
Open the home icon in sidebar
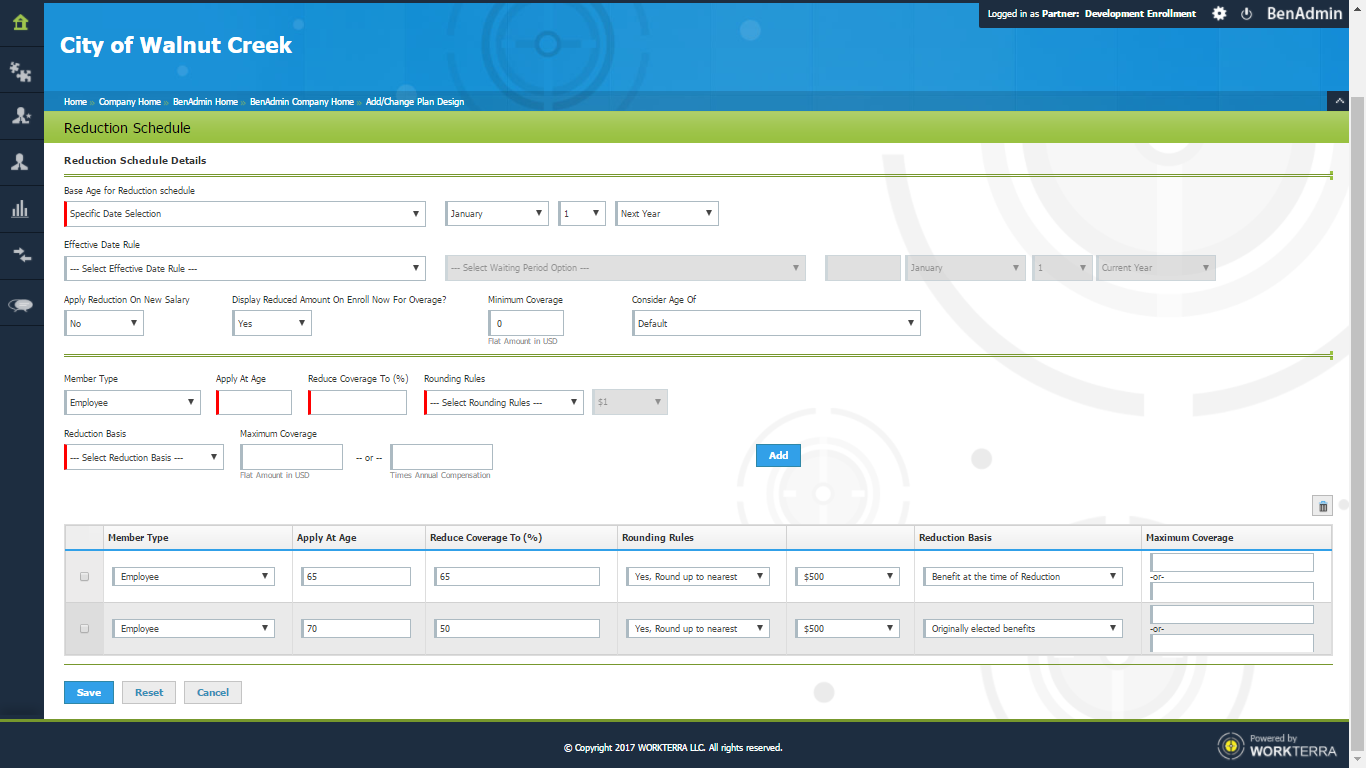point(20,22)
